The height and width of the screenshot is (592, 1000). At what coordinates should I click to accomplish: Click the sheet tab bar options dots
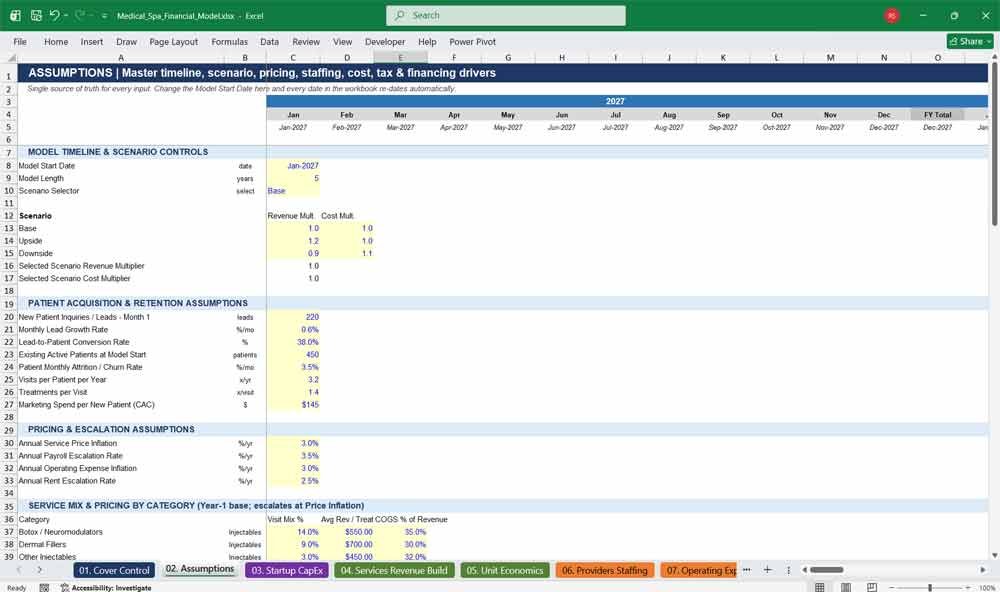point(788,570)
